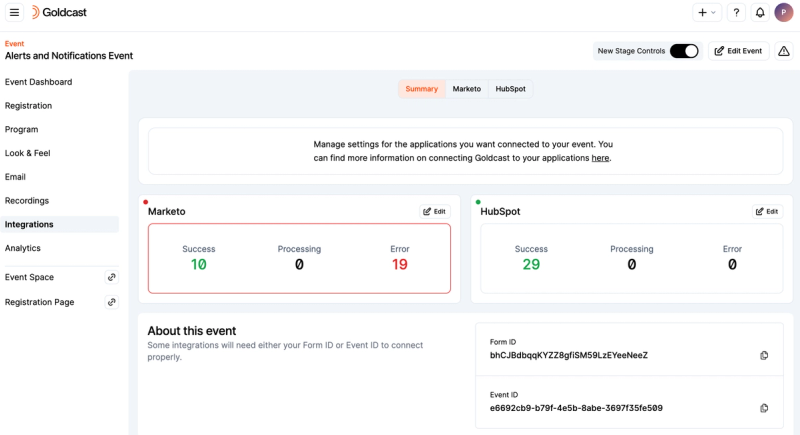The height and width of the screenshot is (435, 800).
Task: Switch to the Marketo tab
Action: pos(466,89)
